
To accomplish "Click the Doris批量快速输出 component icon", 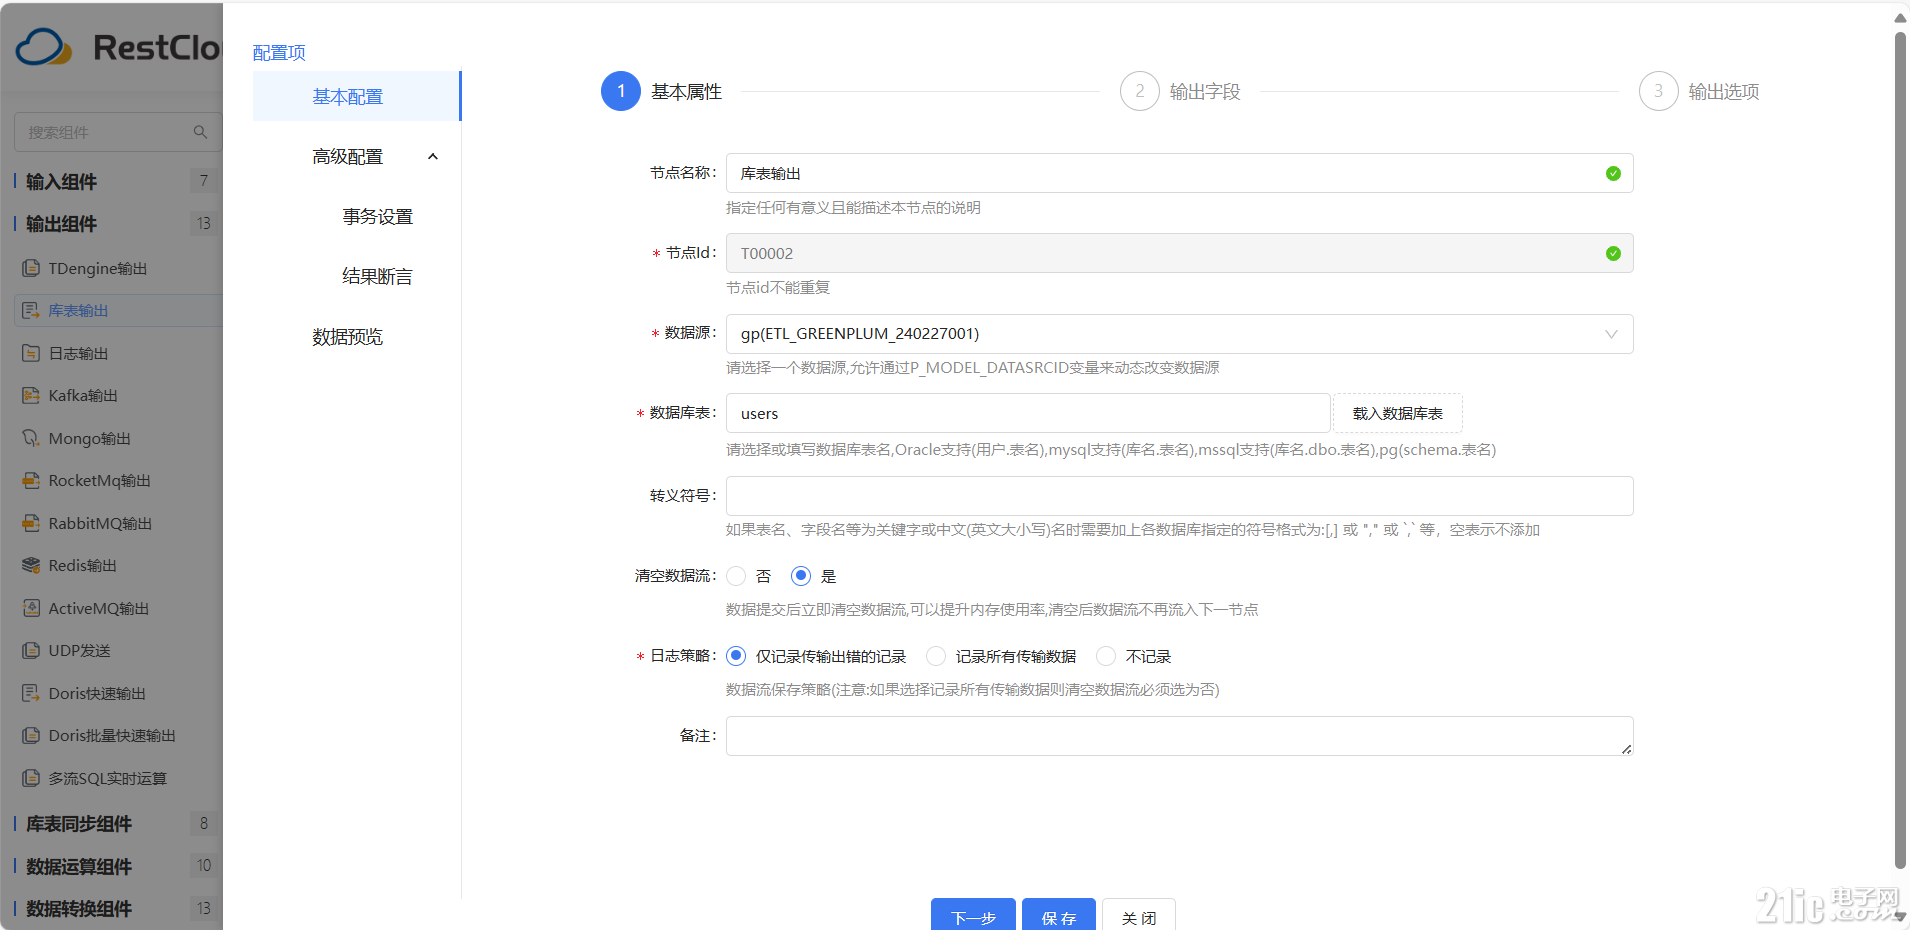I will click(x=31, y=735).
